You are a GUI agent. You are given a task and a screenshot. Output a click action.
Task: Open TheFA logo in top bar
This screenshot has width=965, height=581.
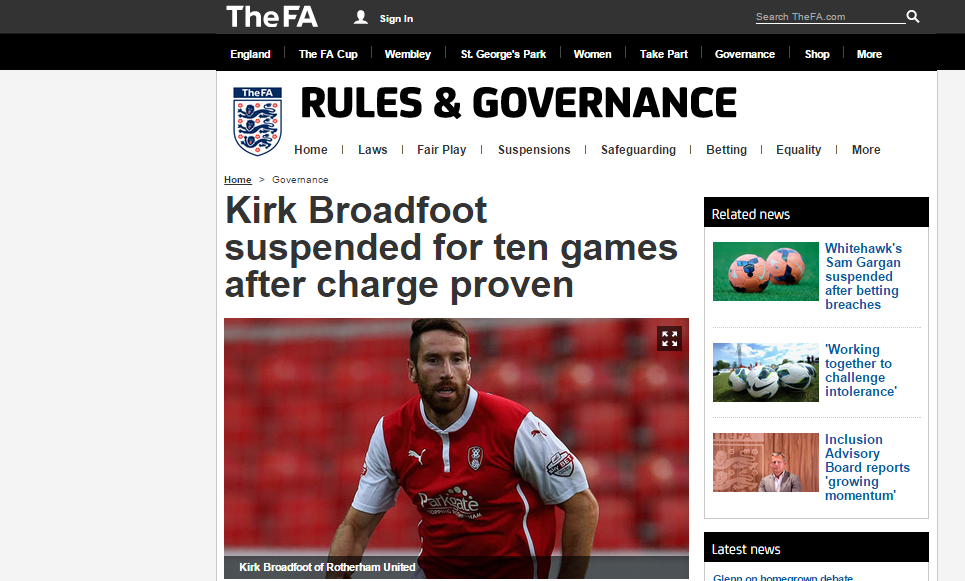coord(272,17)
